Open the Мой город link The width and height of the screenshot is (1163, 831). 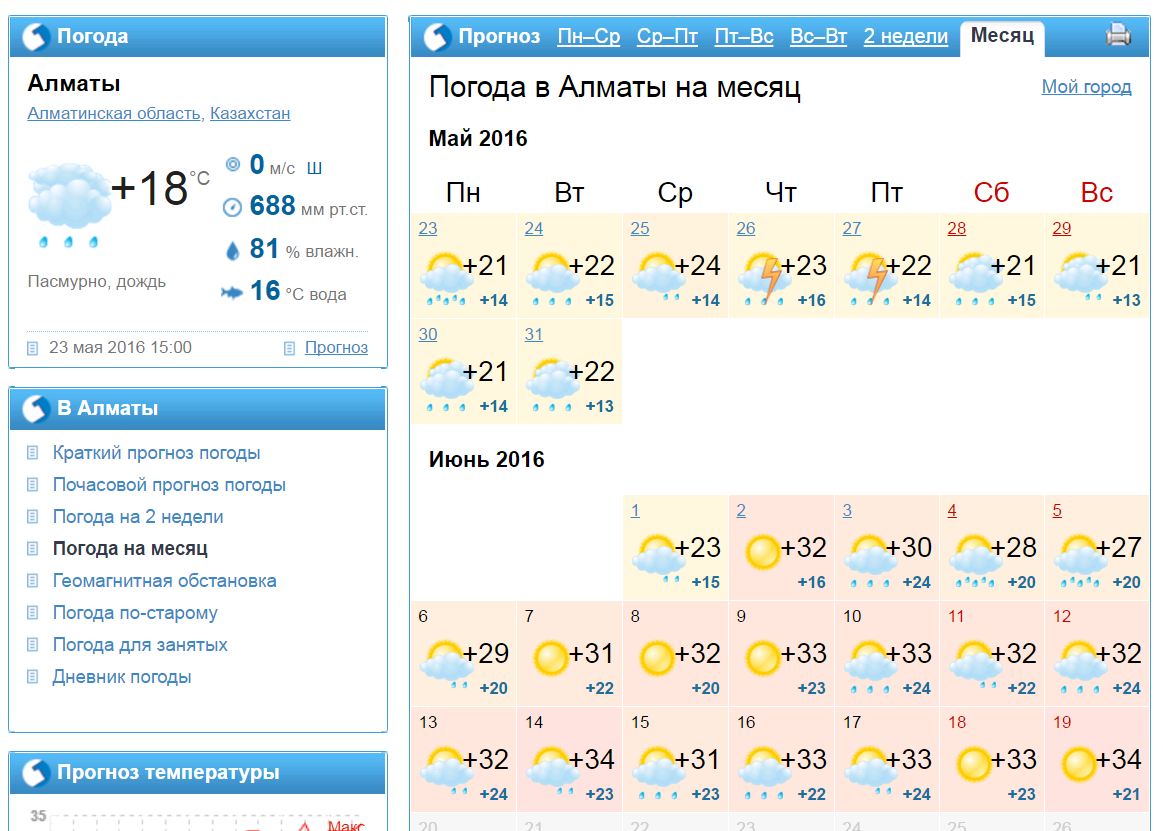tap(1086, 87)
